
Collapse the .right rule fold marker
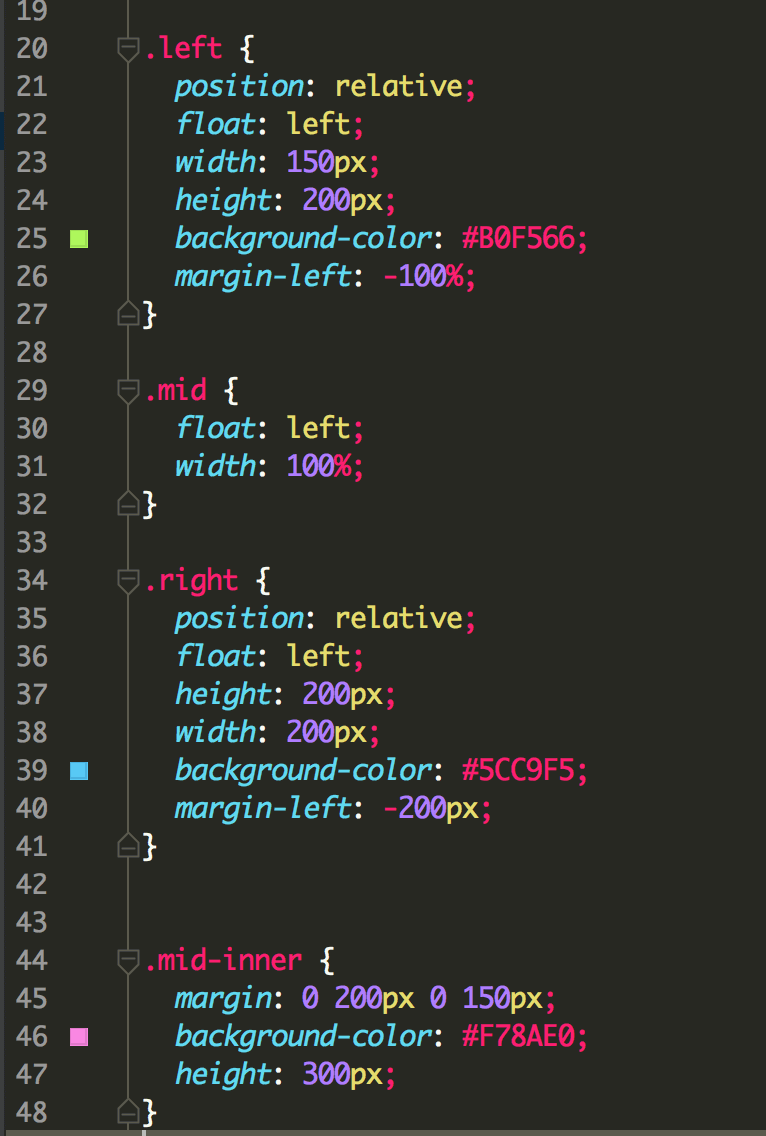(x=128, y=581)
